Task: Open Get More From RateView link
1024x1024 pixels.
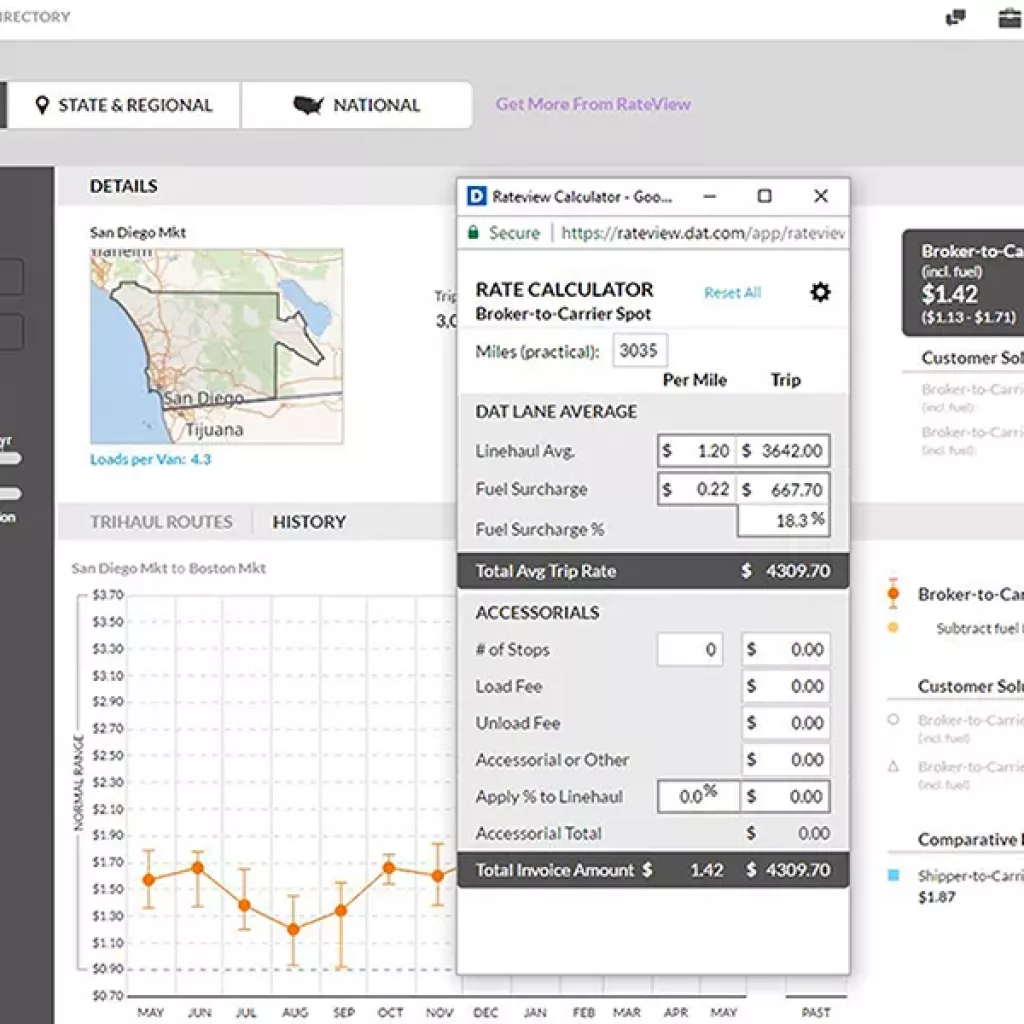Action: click(593, 104)
